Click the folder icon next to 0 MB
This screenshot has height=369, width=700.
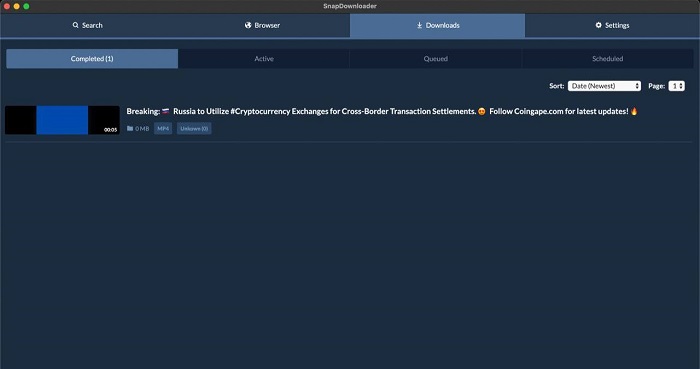click(130, 129)
